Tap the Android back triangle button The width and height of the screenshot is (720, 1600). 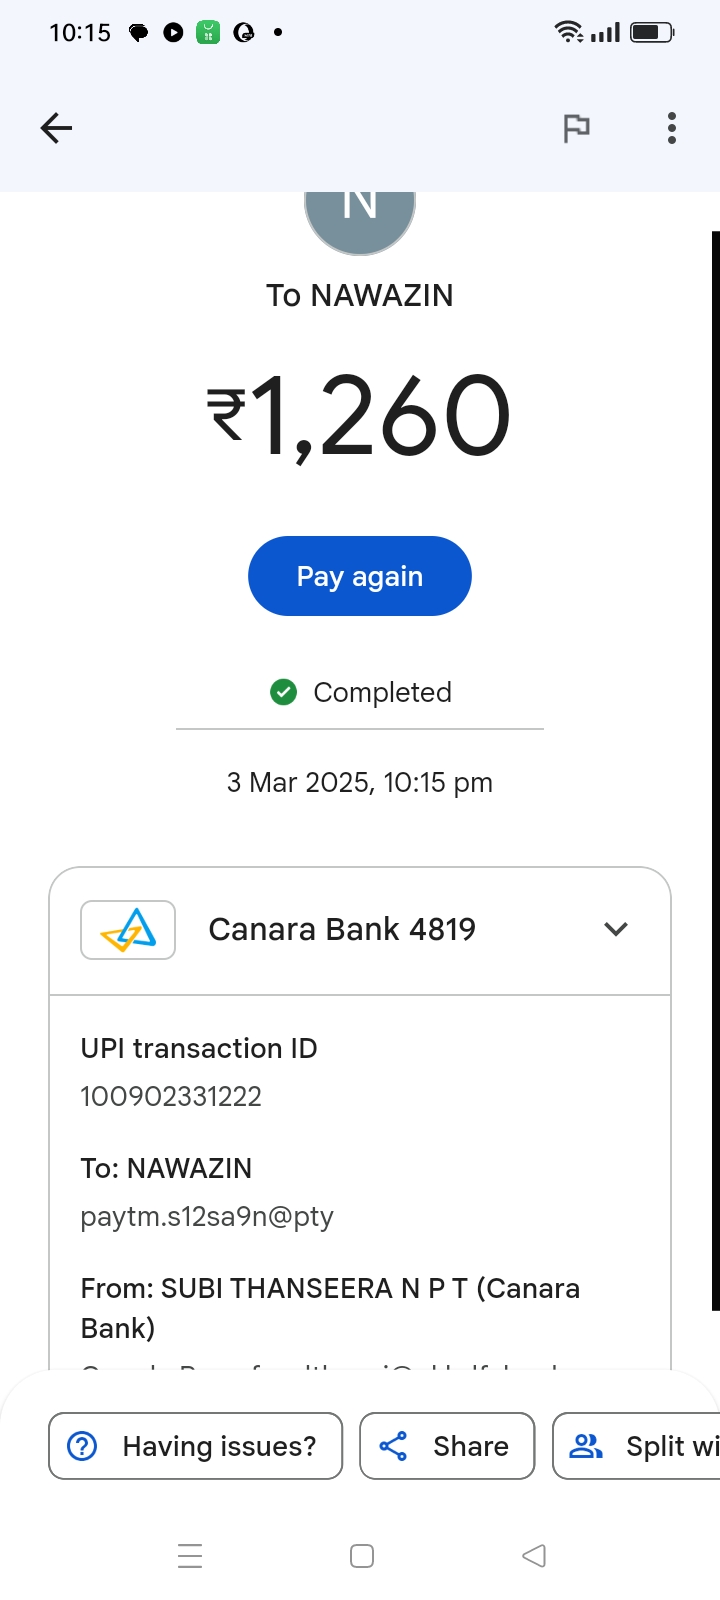pyautogui.click(x=534, y=1556)
